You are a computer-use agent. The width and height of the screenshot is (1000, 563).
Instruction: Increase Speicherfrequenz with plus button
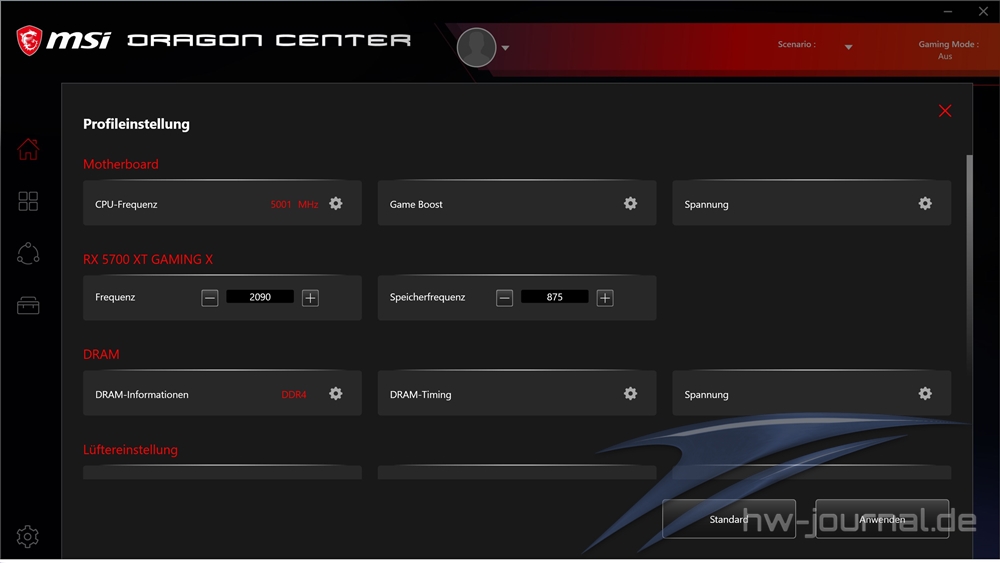(x=605, y=298)
